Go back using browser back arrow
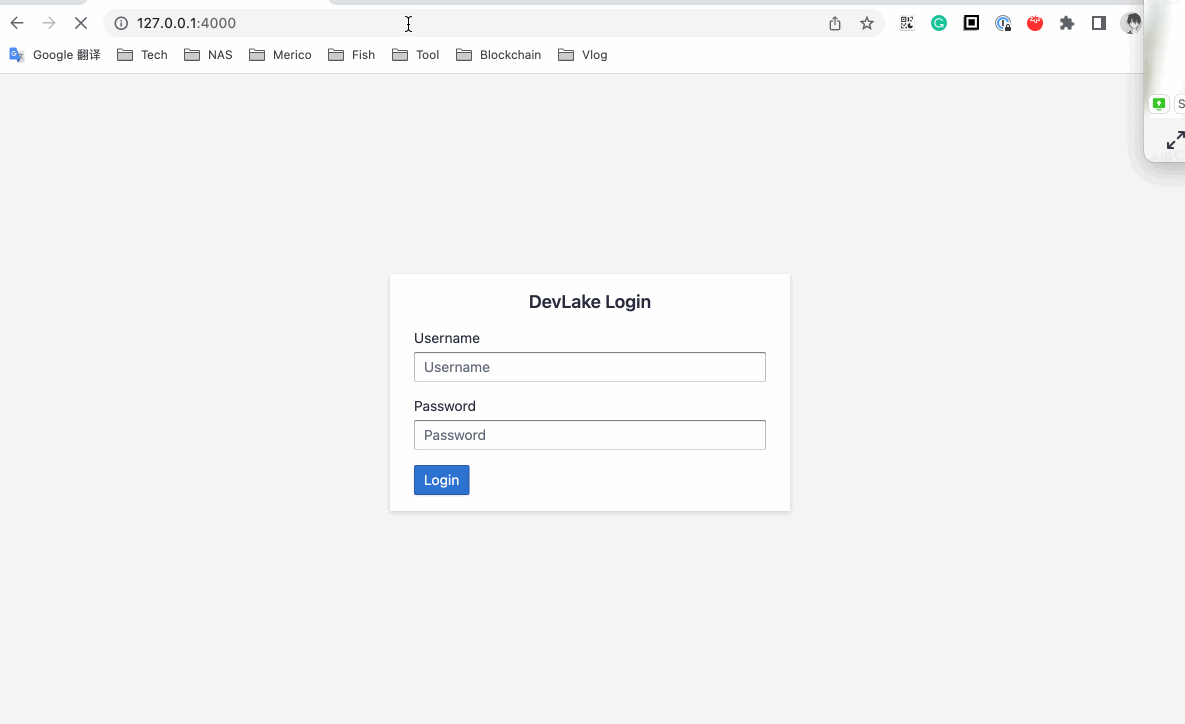1185x724 pixels. click(x=17, y=23)
